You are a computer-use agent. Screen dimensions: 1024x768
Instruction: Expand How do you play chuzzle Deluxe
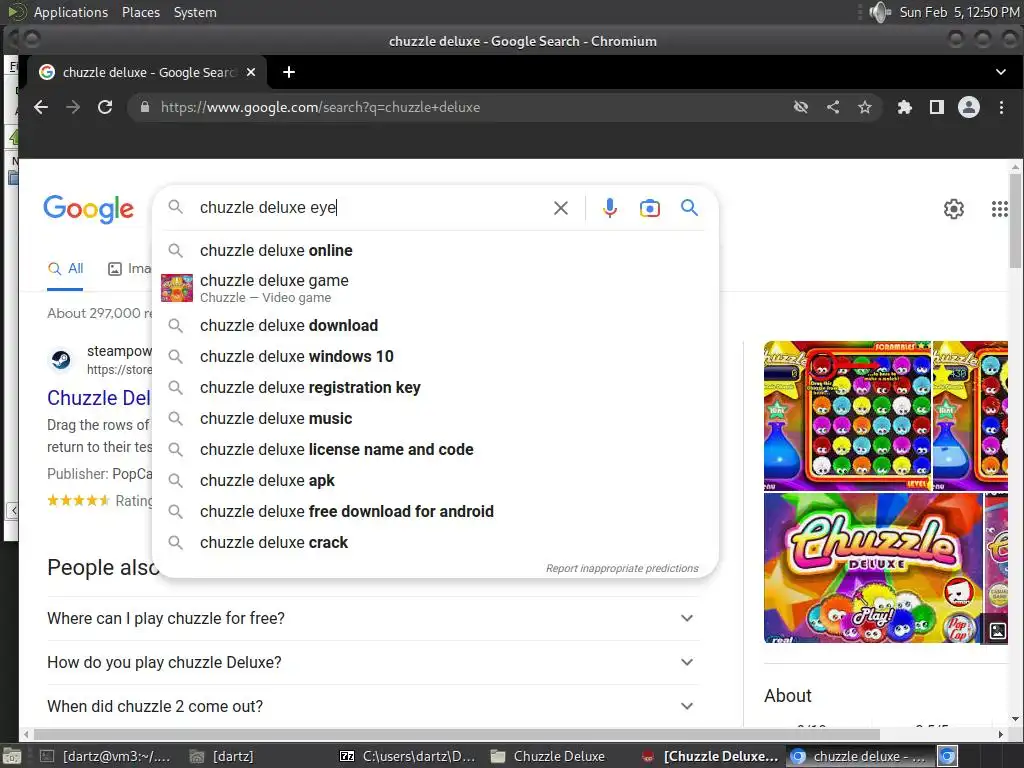click(x=372, y=662)
